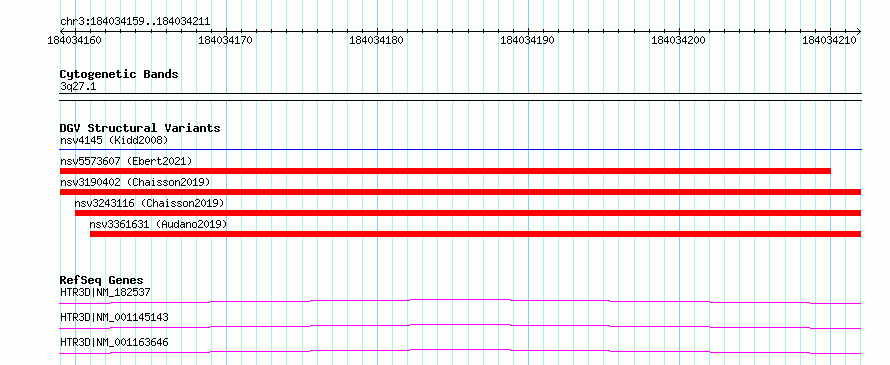
Task: Click the magenta line for HTR3D|NM_001145143
Action: point(460,326)
